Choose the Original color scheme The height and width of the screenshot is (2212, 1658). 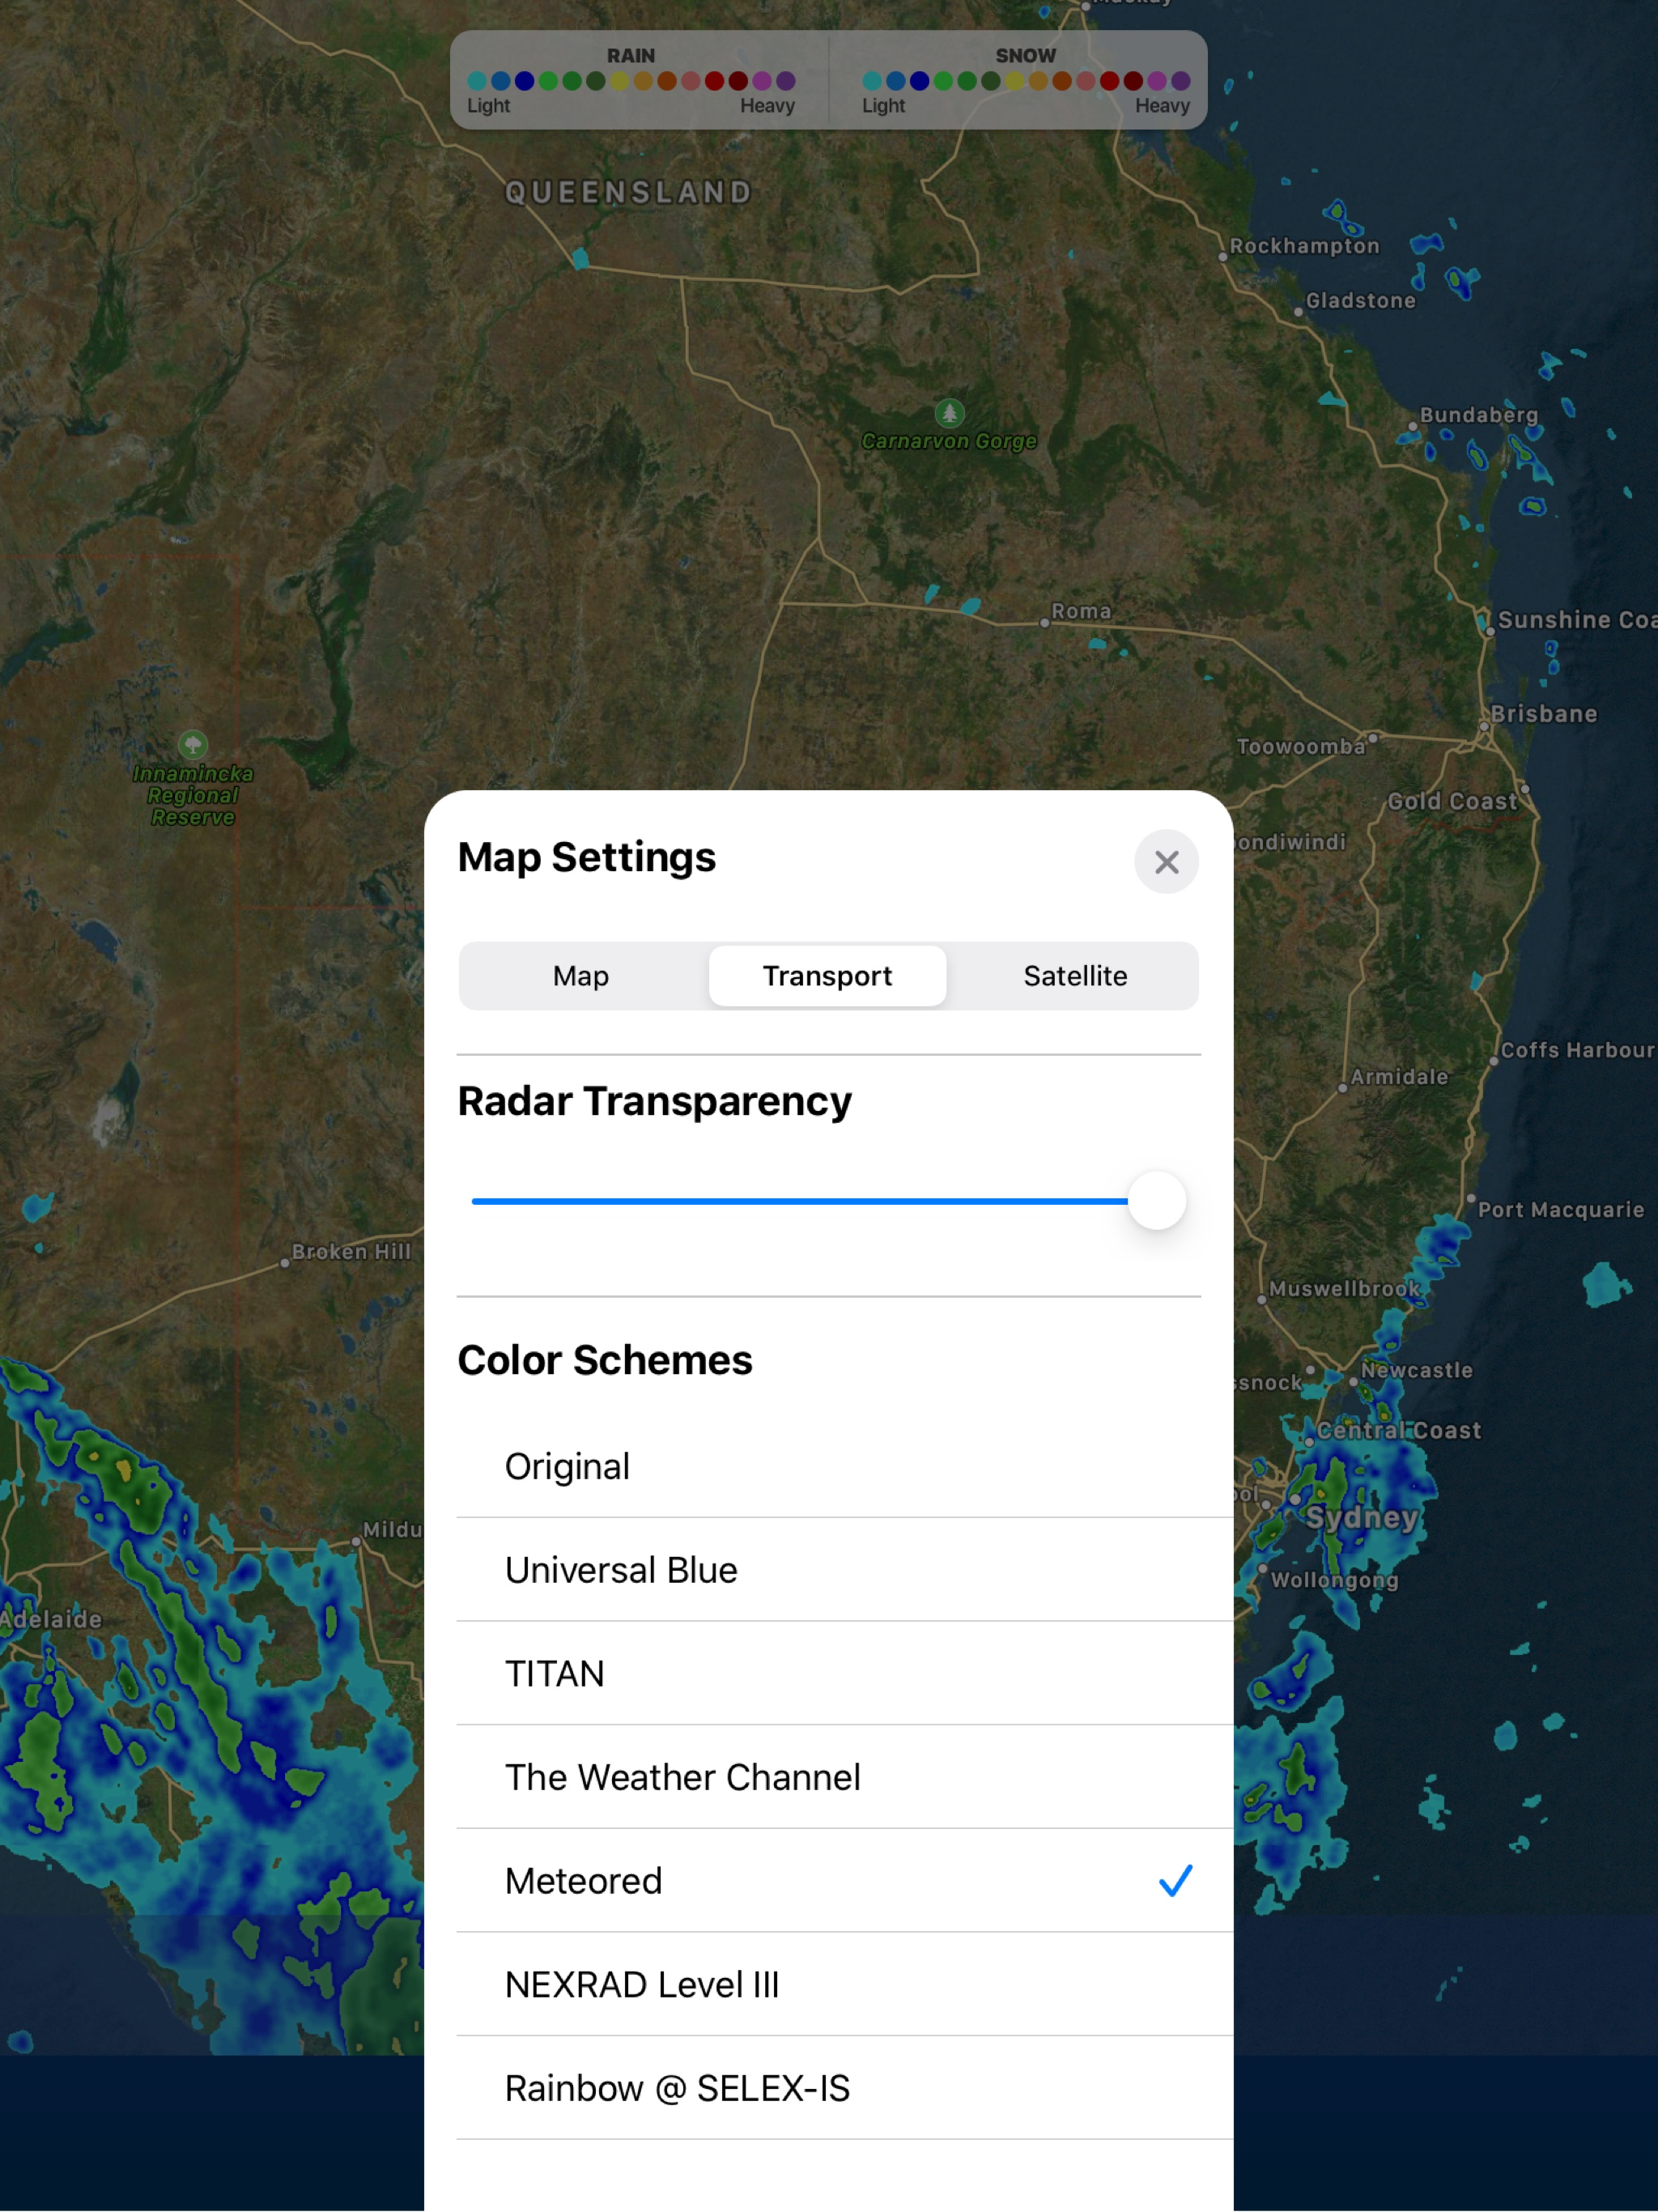(567, 1466)
